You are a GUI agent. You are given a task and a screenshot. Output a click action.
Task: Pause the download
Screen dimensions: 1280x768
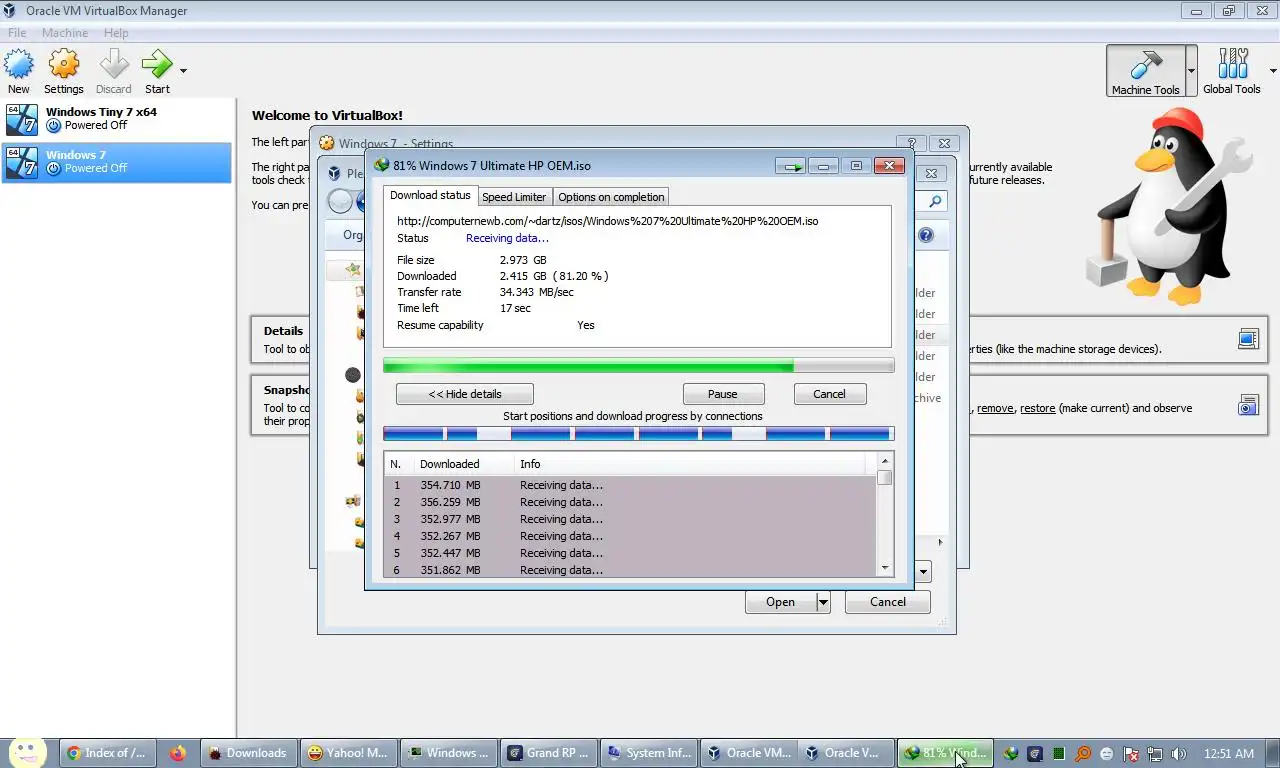pyautogui.click(x=723, y=394)
